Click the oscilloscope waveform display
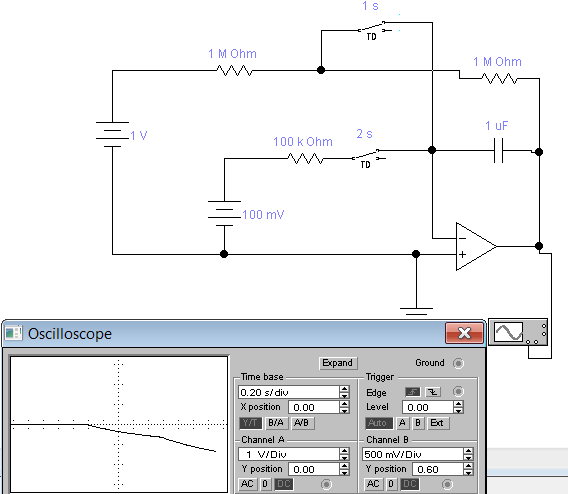Screen dimensions: 568x494 [x=119, y=424]
